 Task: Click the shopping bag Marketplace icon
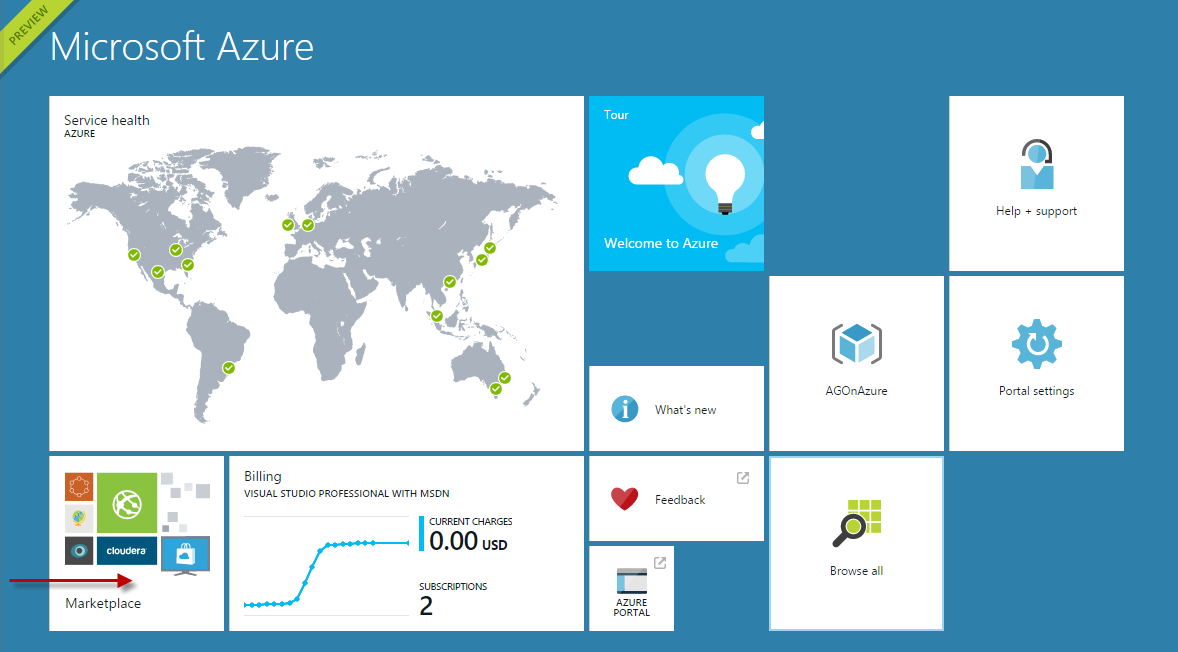(x=185, y=553)
